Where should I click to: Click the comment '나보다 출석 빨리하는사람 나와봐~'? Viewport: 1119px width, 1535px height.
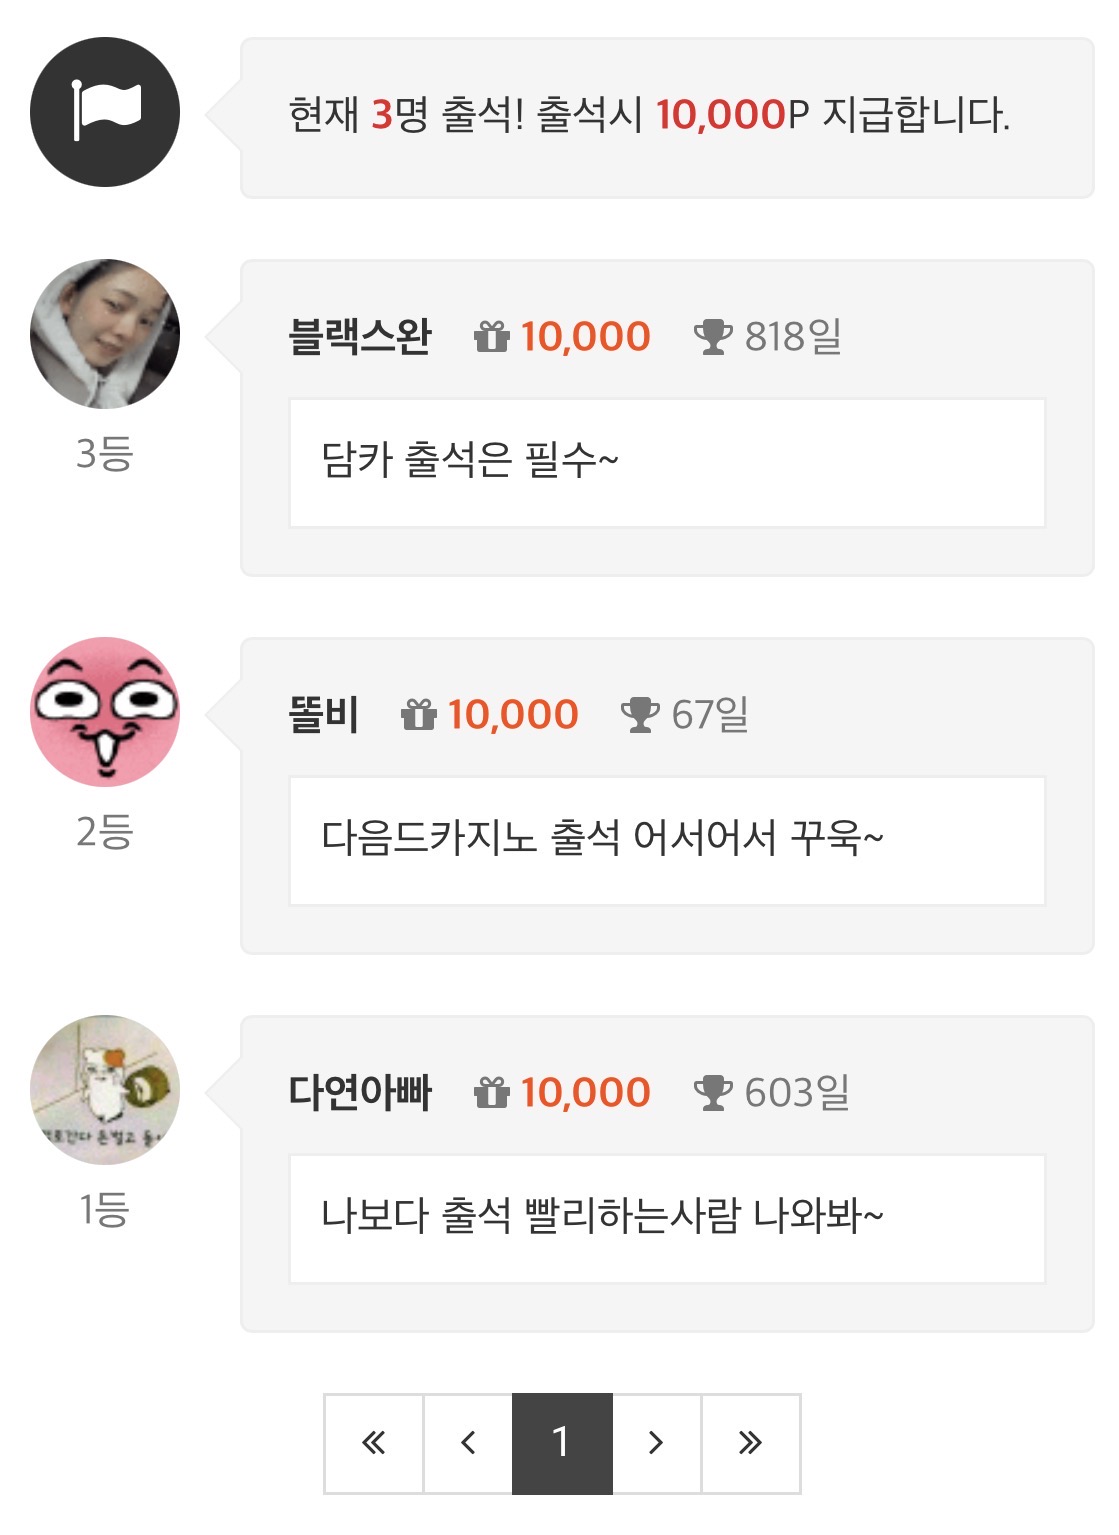click(602, 1217)
